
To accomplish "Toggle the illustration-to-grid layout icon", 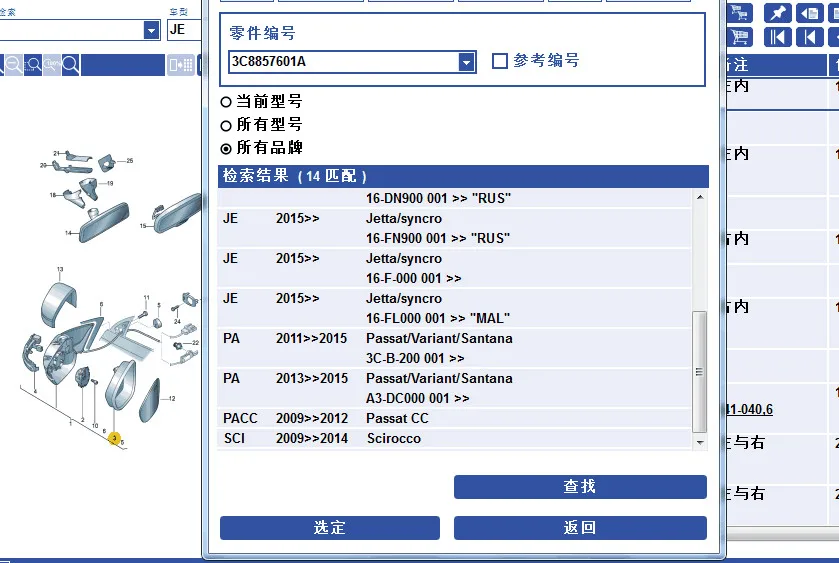I will pos(181,65).
